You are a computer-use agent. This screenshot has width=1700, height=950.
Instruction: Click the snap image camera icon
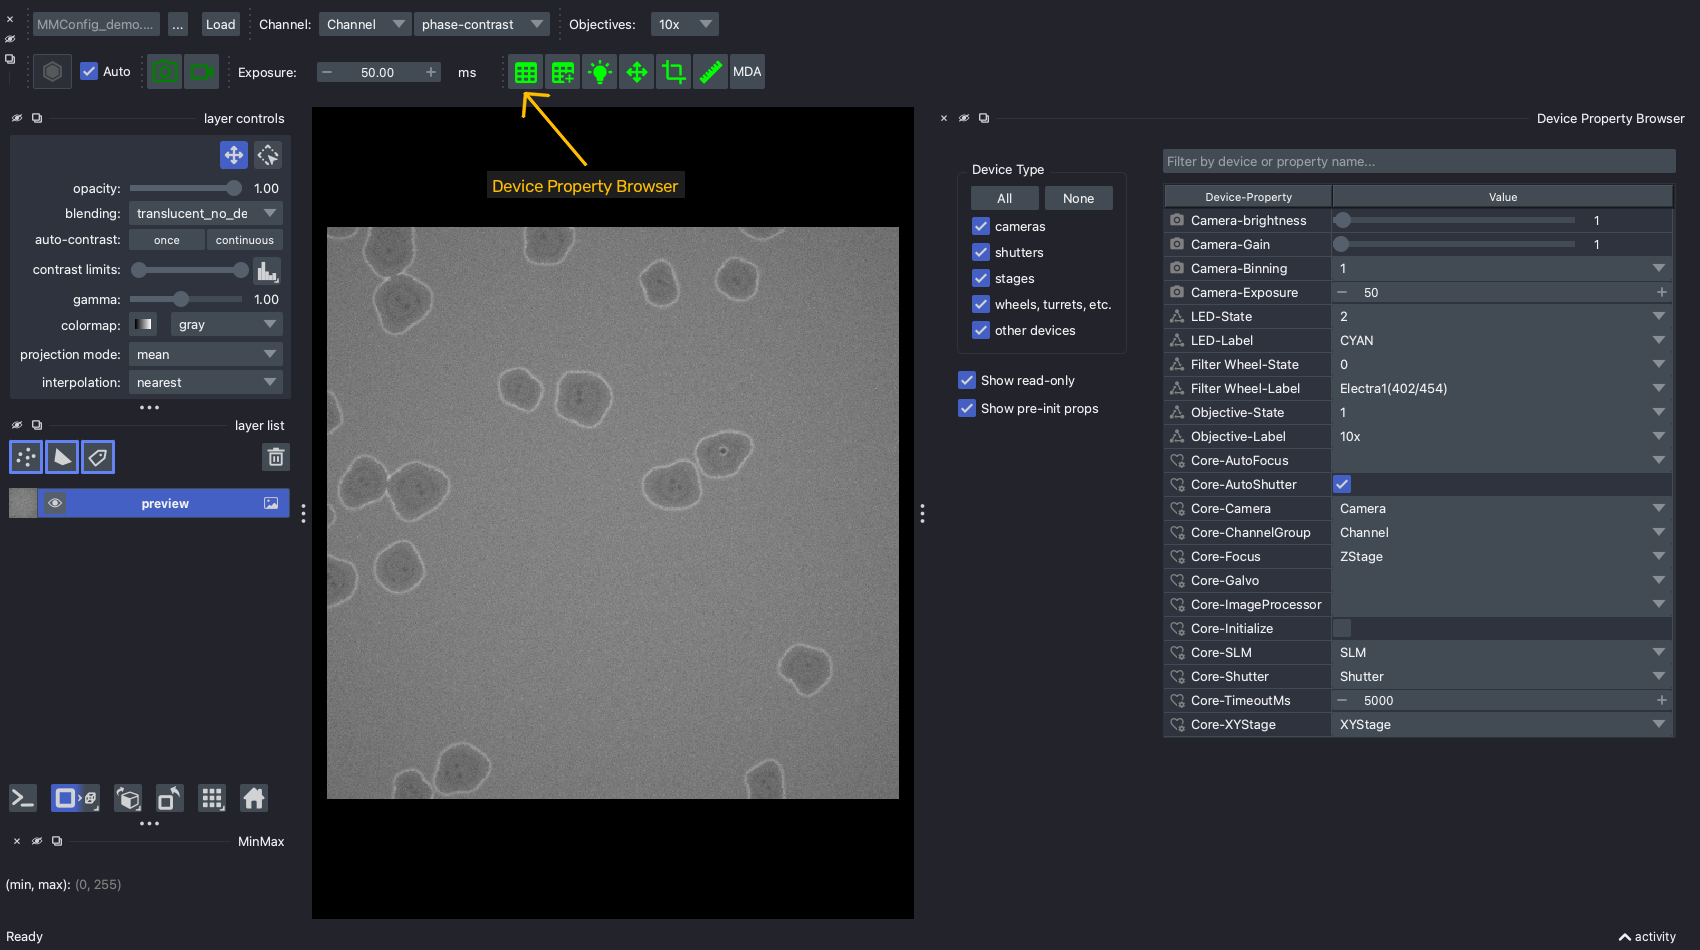(165, 72)
